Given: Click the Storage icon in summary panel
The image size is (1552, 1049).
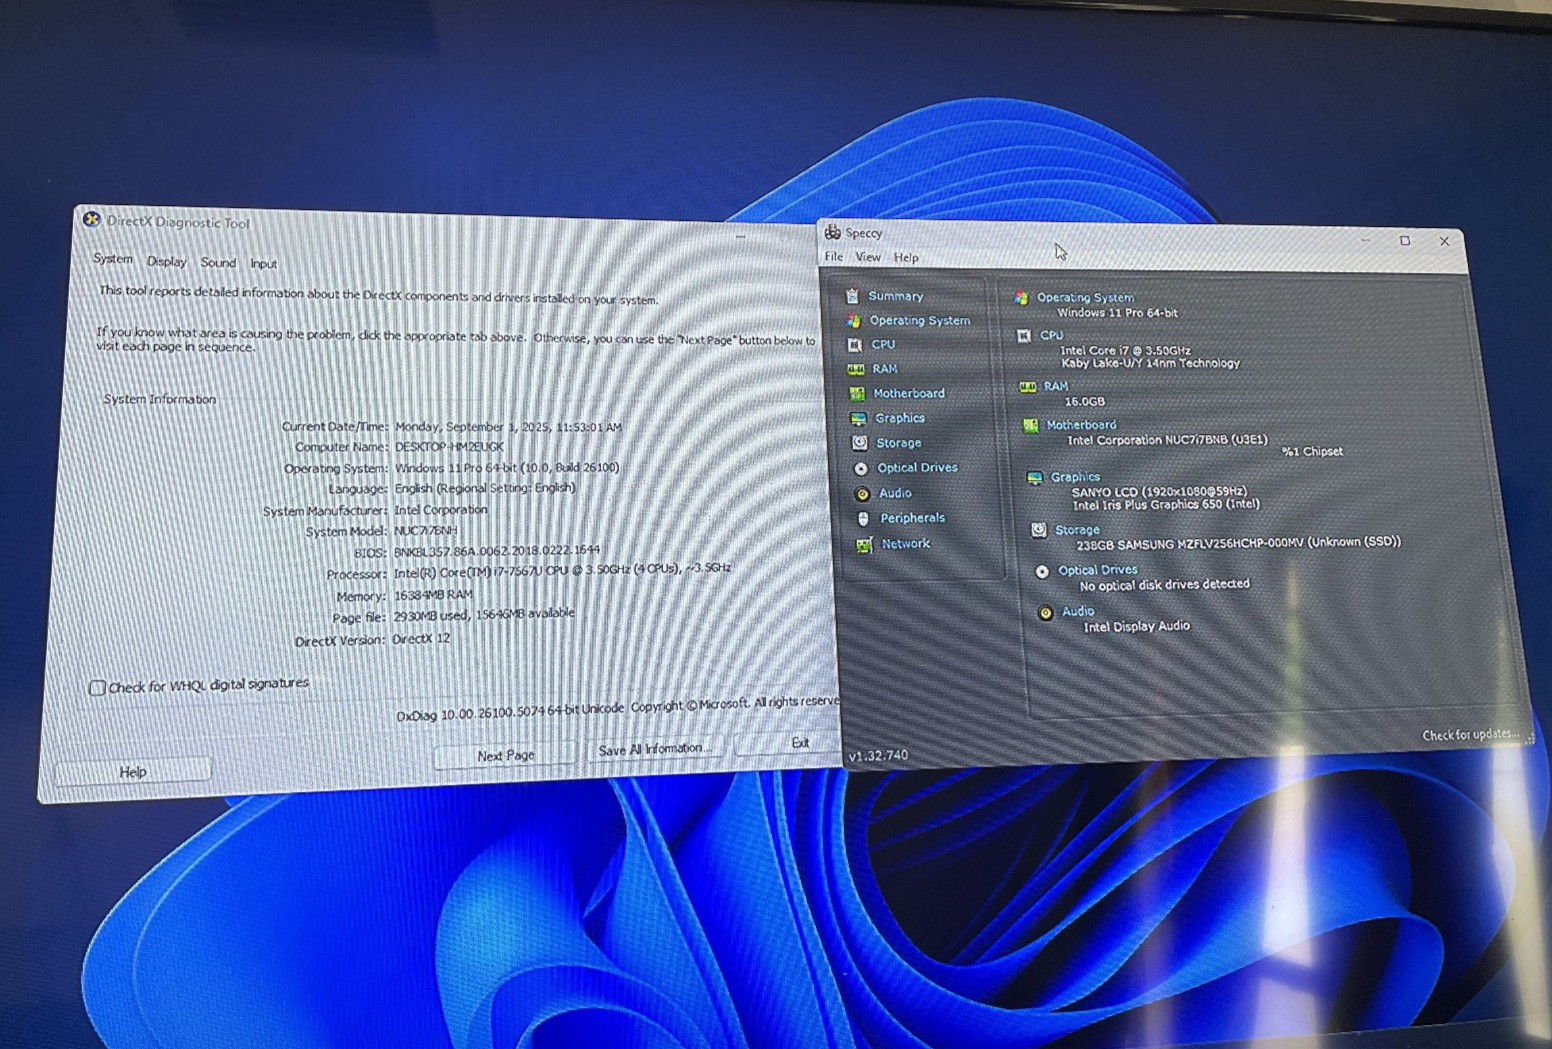Looking at the screenshot, I should 1039,530.
